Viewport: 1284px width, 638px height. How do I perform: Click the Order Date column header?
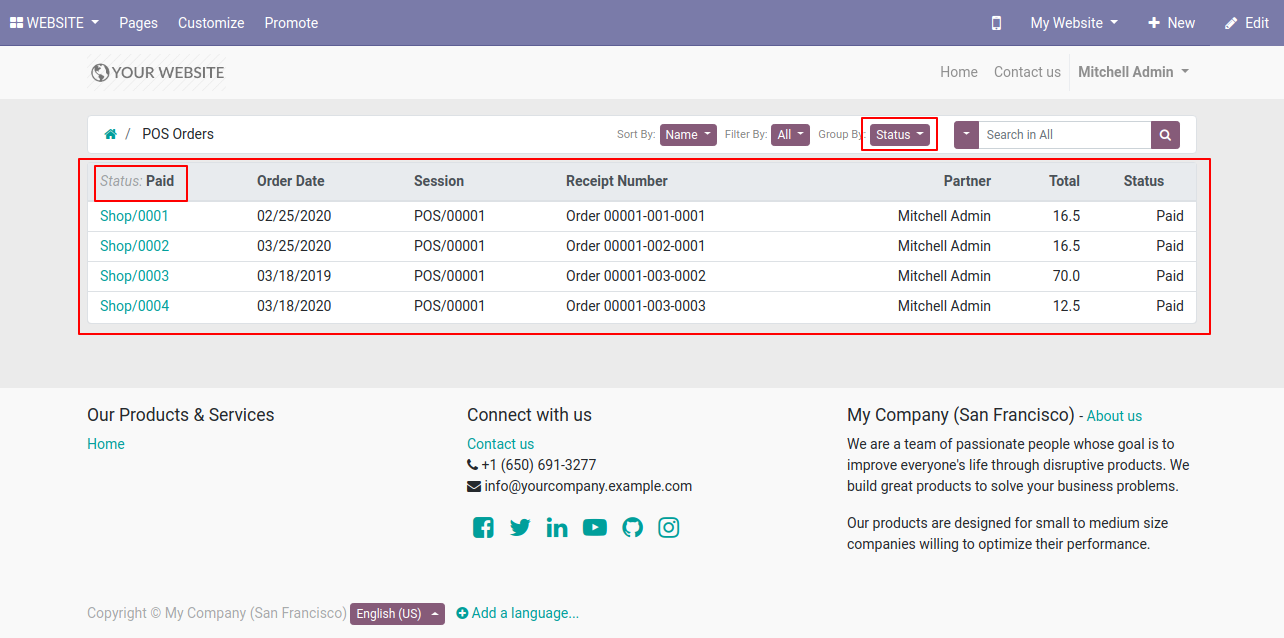click(291, 181)
